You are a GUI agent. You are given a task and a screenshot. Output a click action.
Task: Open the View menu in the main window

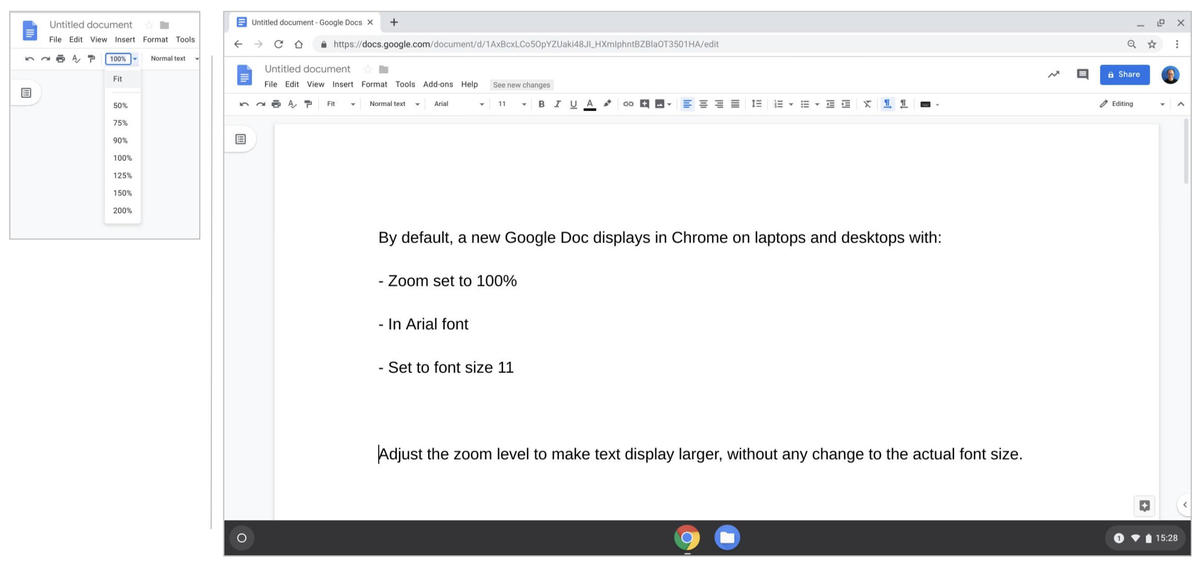click(x=315, y=85)
